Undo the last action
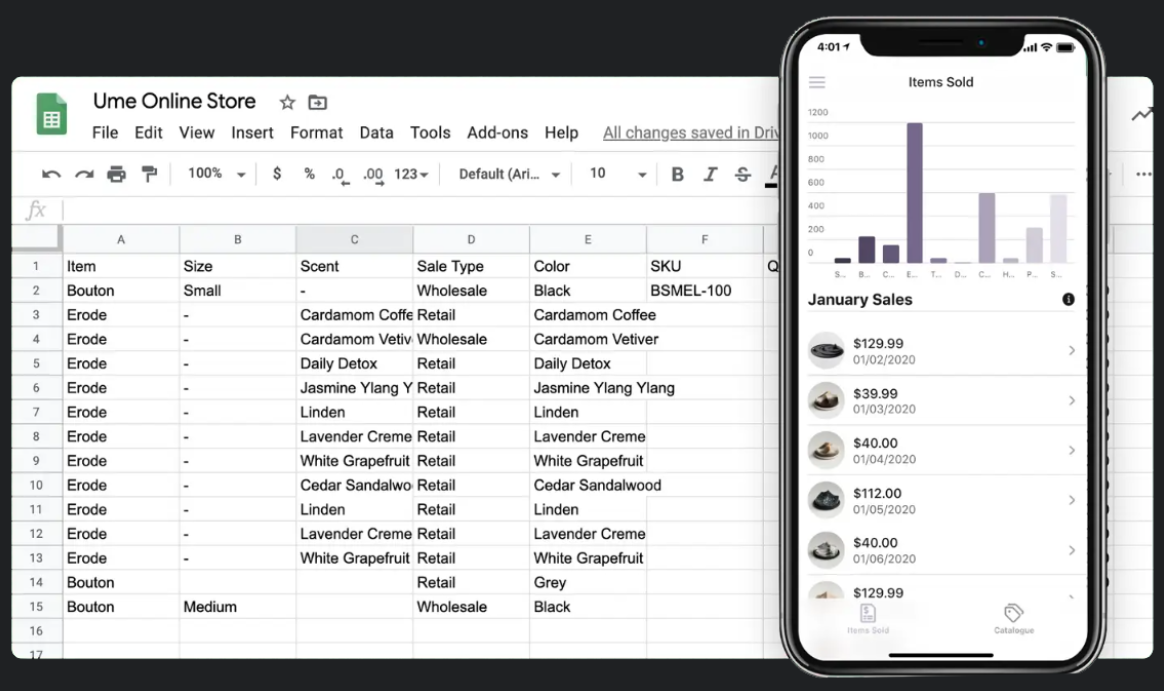The image size is (1164, 691). [51, 174]
